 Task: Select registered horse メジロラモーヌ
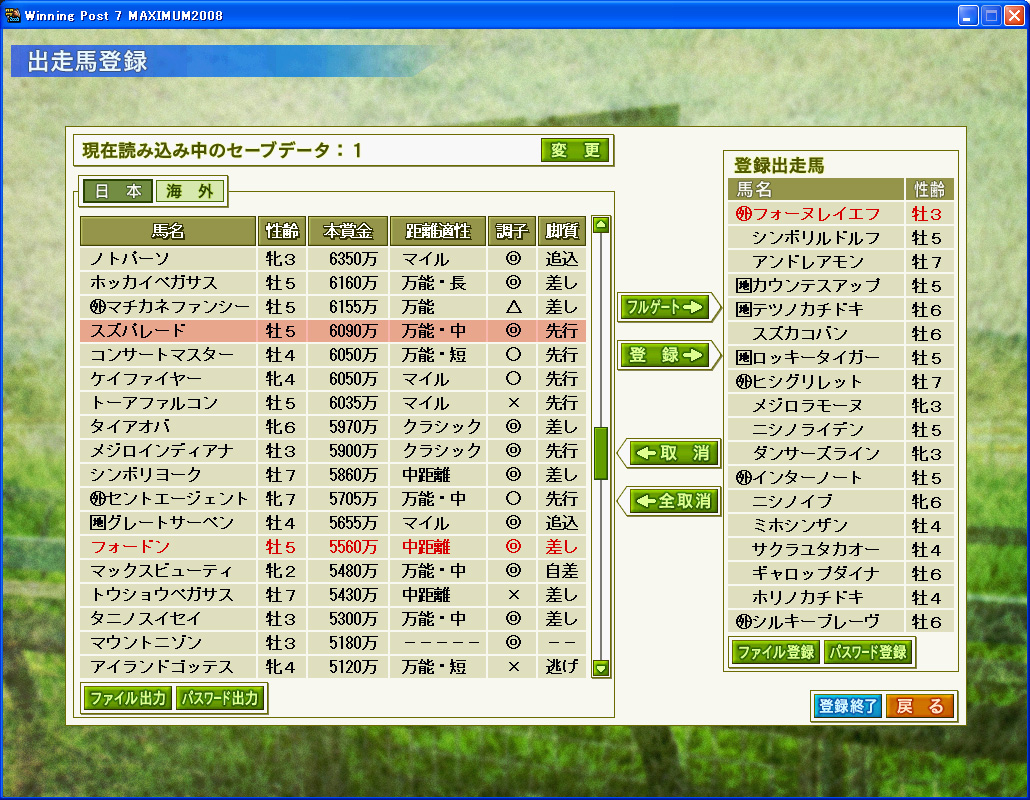(841, 406)
